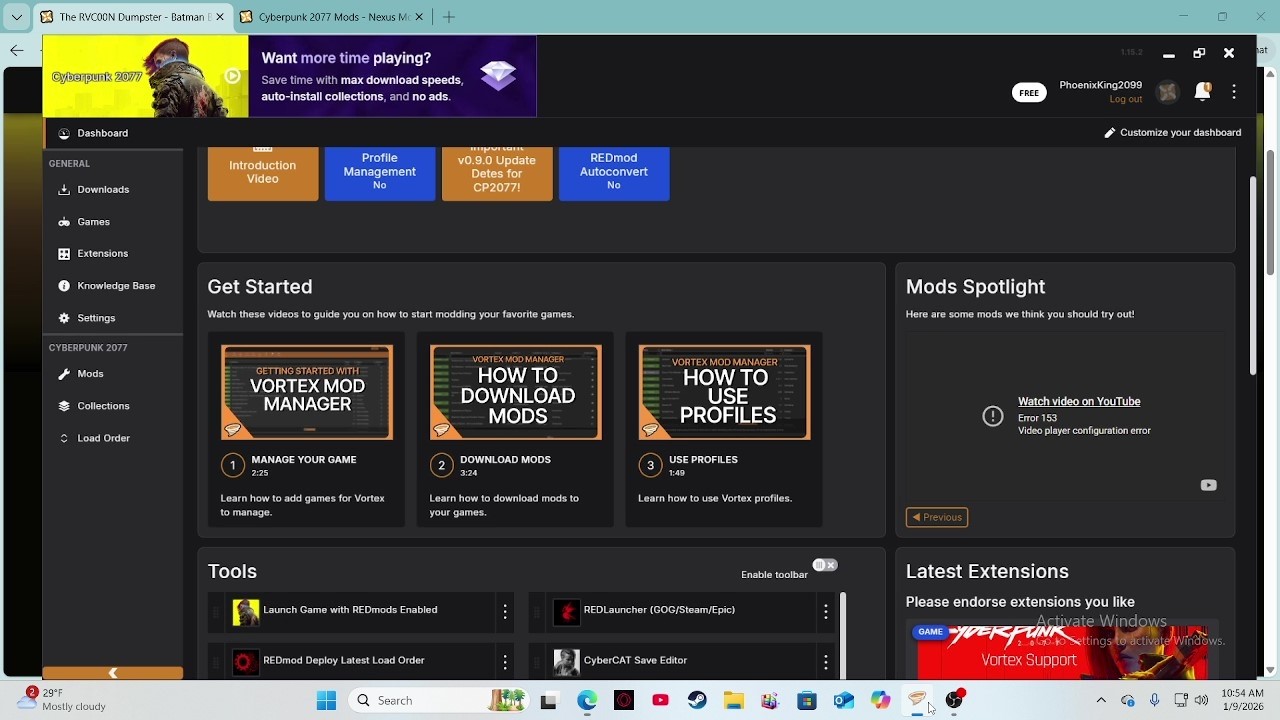Open Outlook from the taskbar
This screenshot has height=720, width=1280.
pos(843,701)
